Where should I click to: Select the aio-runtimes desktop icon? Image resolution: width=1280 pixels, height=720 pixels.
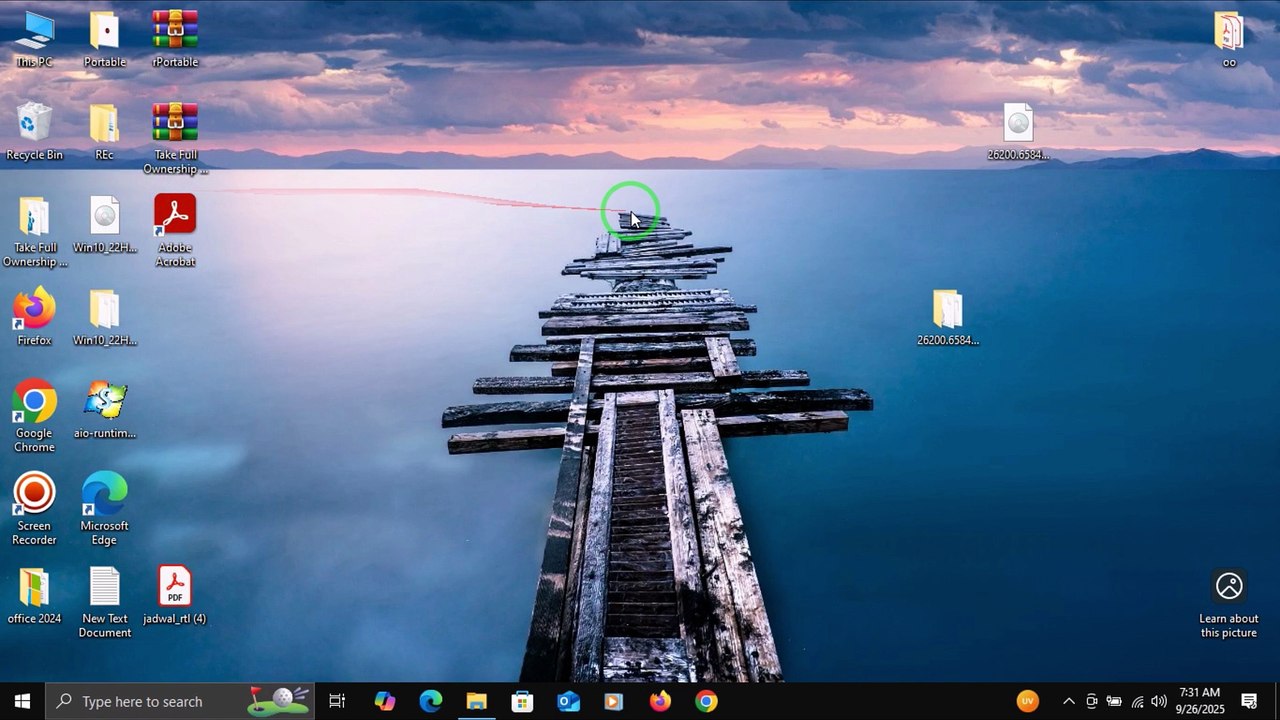(105, 410)
